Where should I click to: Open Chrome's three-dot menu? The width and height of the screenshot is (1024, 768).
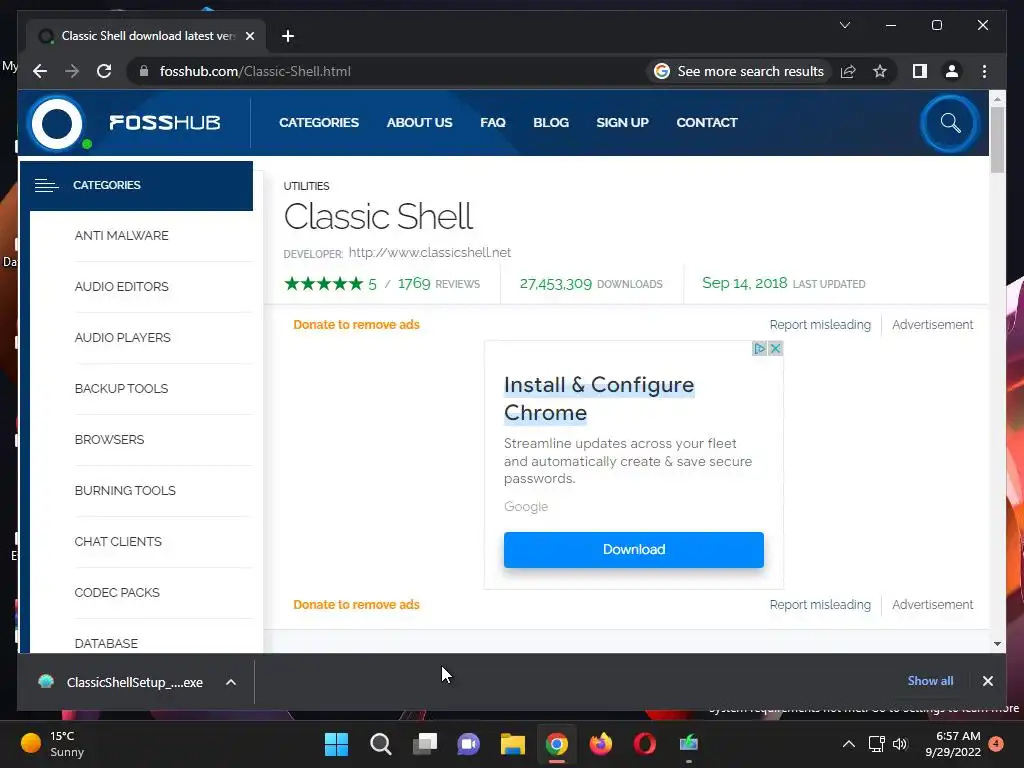tap(984, 71)
